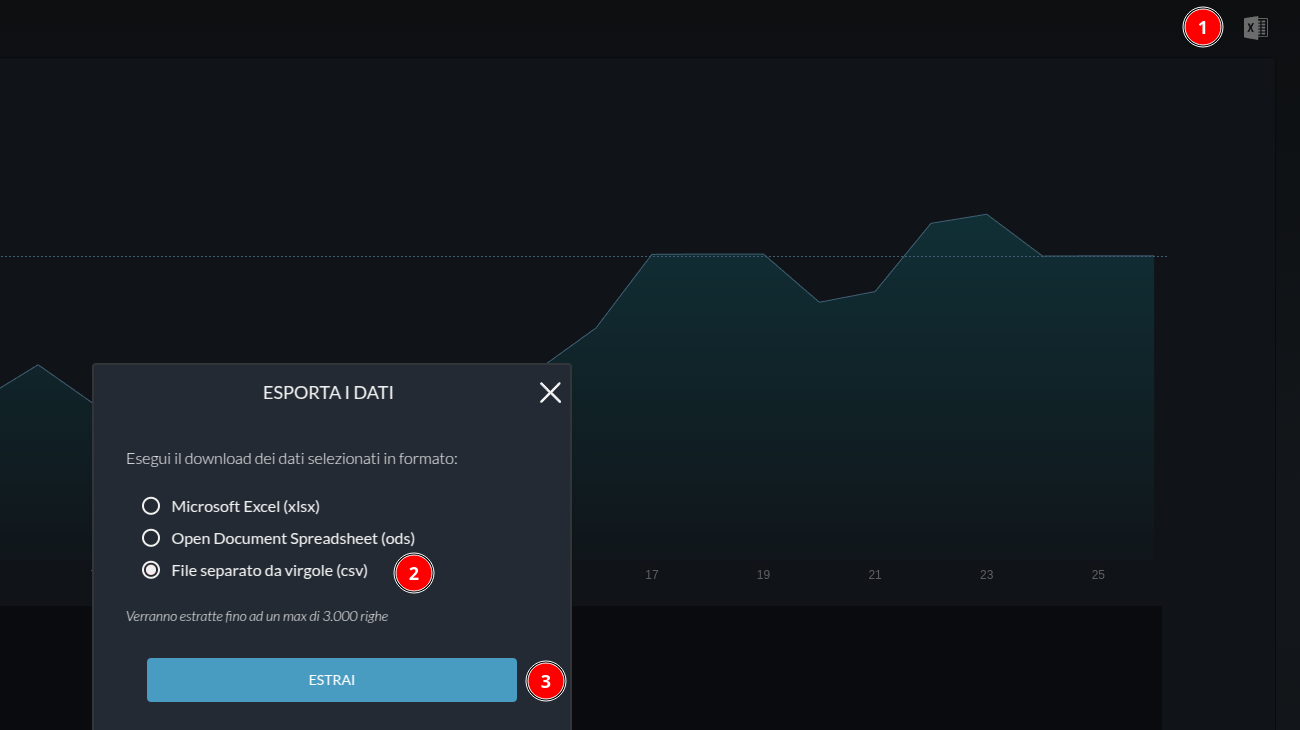Viewport: 1300px width, 730px height.
Task: Close the Esporta i dati dialog
Action: tap(550, 393)
